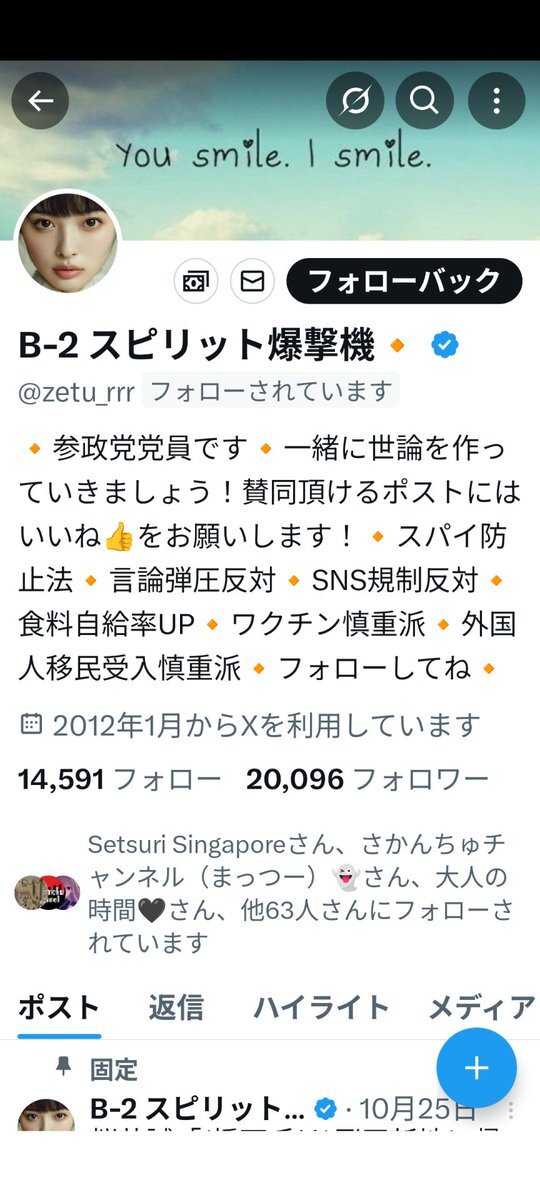Open the メディア tab
This screenshot has width=540, height=1200.
pos(482,1007)
